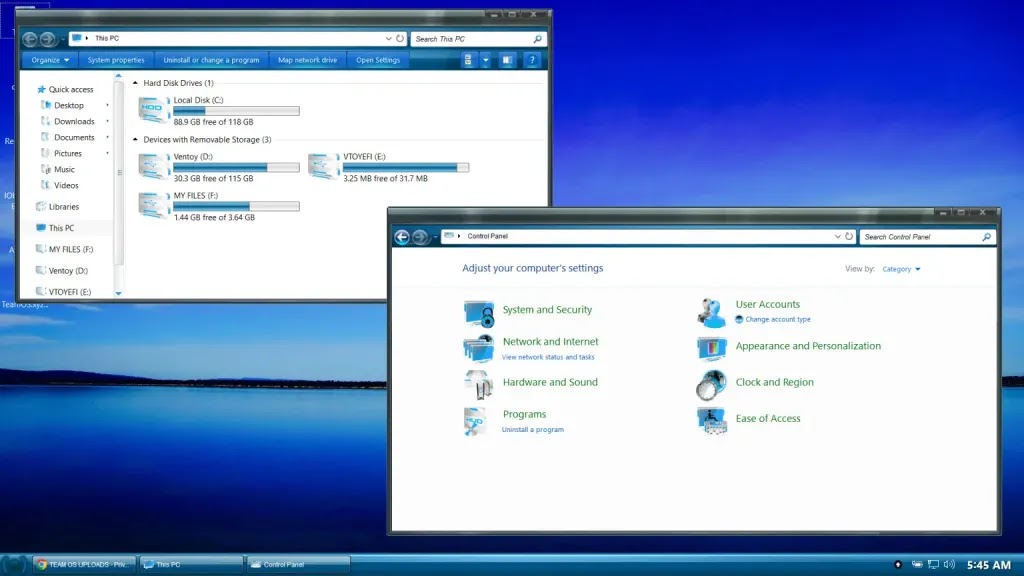Screen dimensions: 1024x576
Task: Open Change account type link
Action: click(778, 319)
